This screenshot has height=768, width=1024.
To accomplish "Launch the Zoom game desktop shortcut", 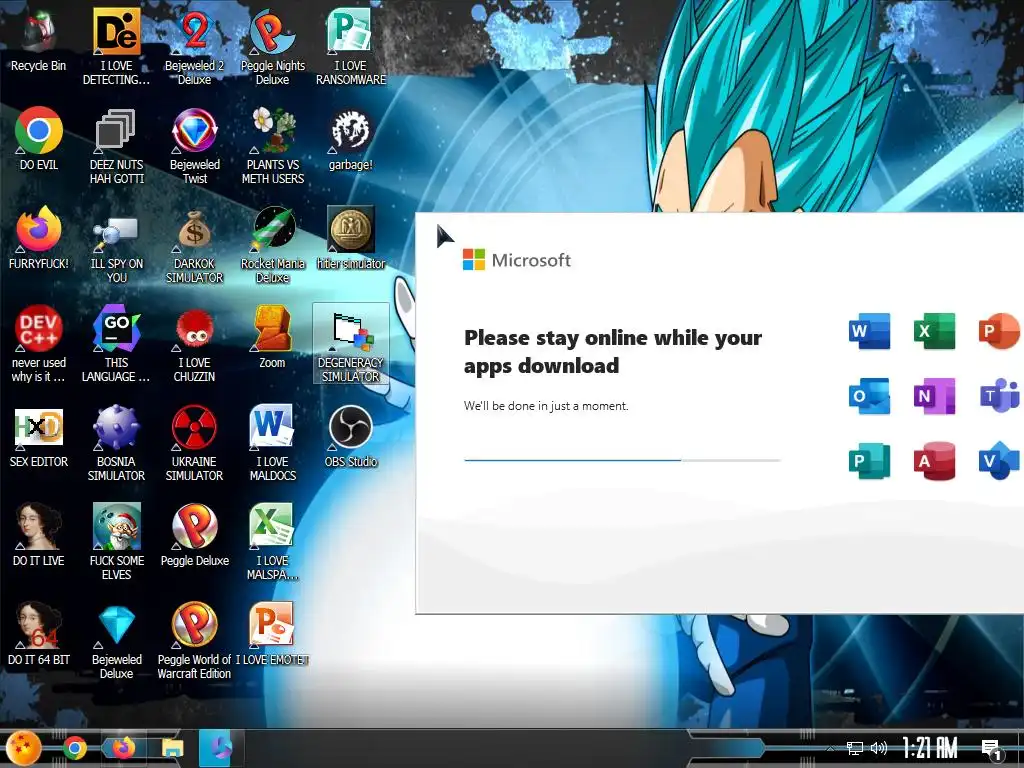I will (272, 337).
